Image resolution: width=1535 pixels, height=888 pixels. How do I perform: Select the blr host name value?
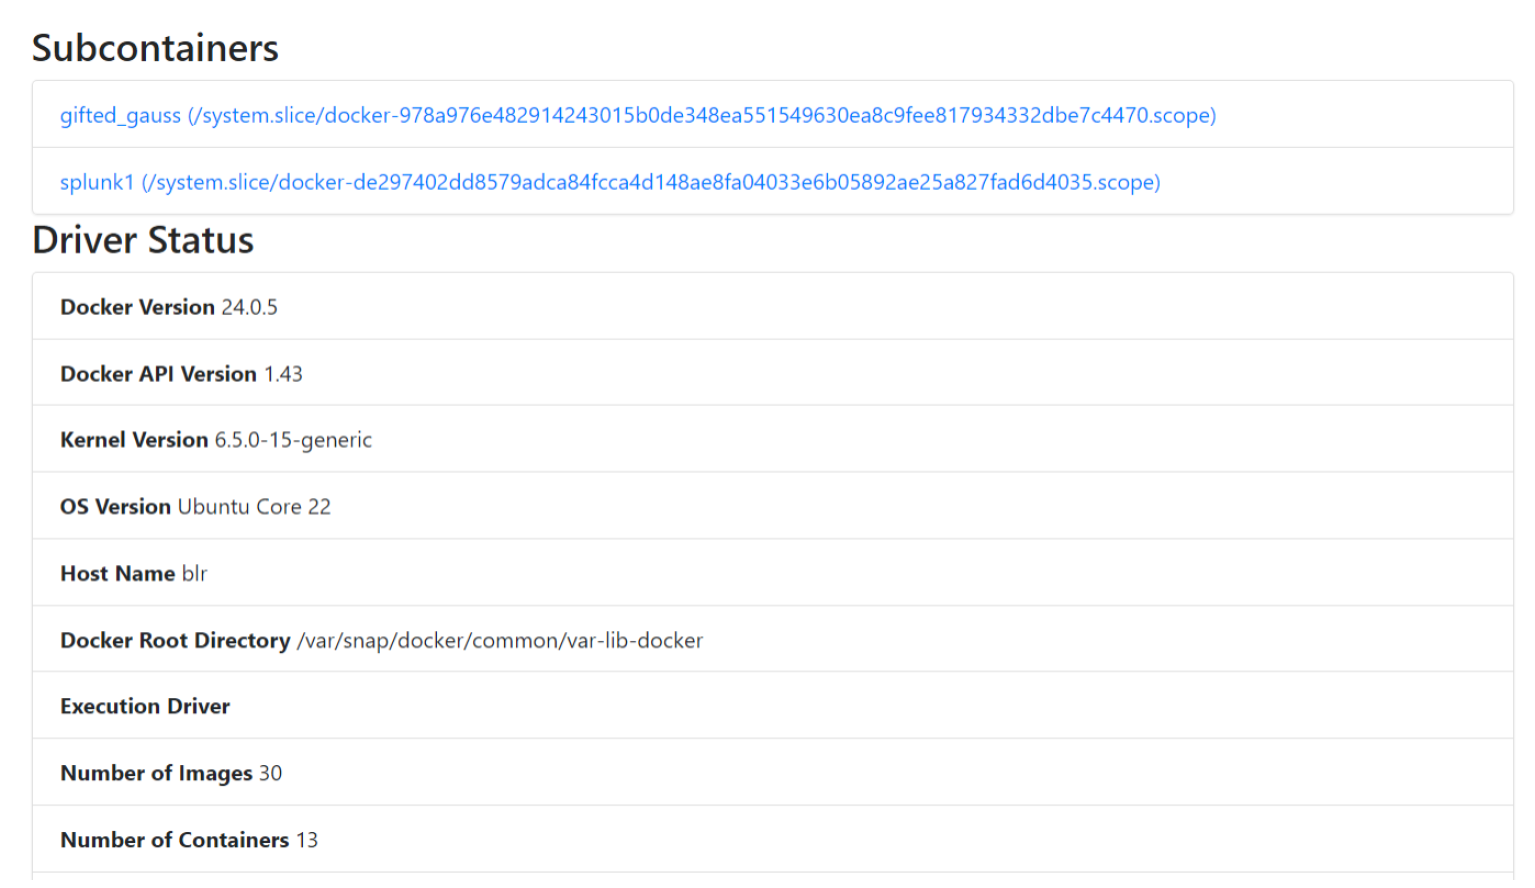click(x=195, y=574)
